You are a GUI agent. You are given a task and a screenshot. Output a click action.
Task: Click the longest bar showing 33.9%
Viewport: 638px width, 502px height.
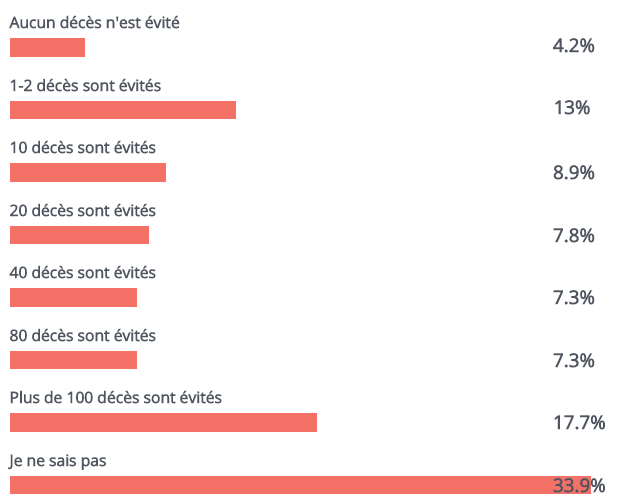click(x=300, y=485)
